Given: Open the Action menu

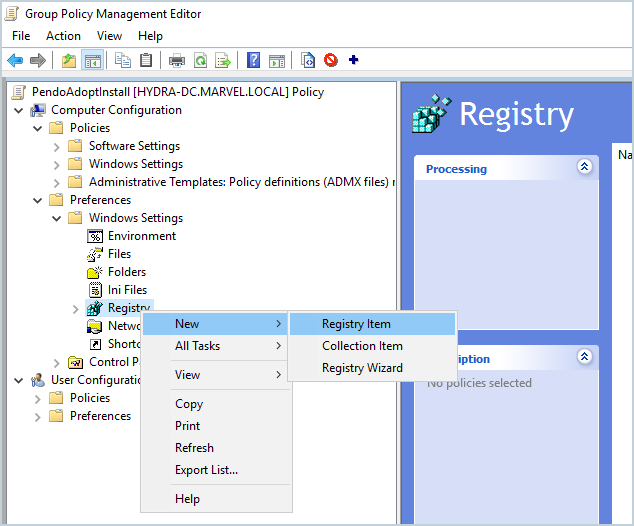Looking at the screenshot, I should [63, 36].
